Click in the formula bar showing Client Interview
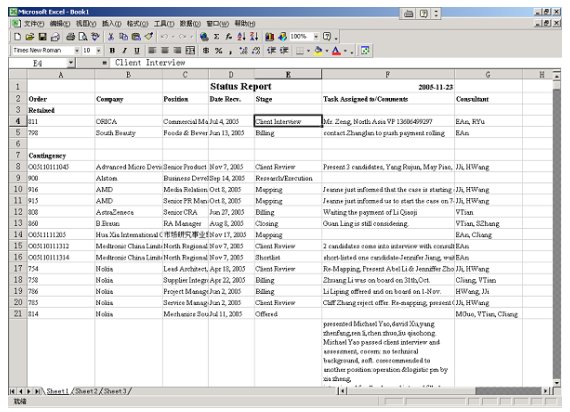570x412 pixels. pos(334,63)
